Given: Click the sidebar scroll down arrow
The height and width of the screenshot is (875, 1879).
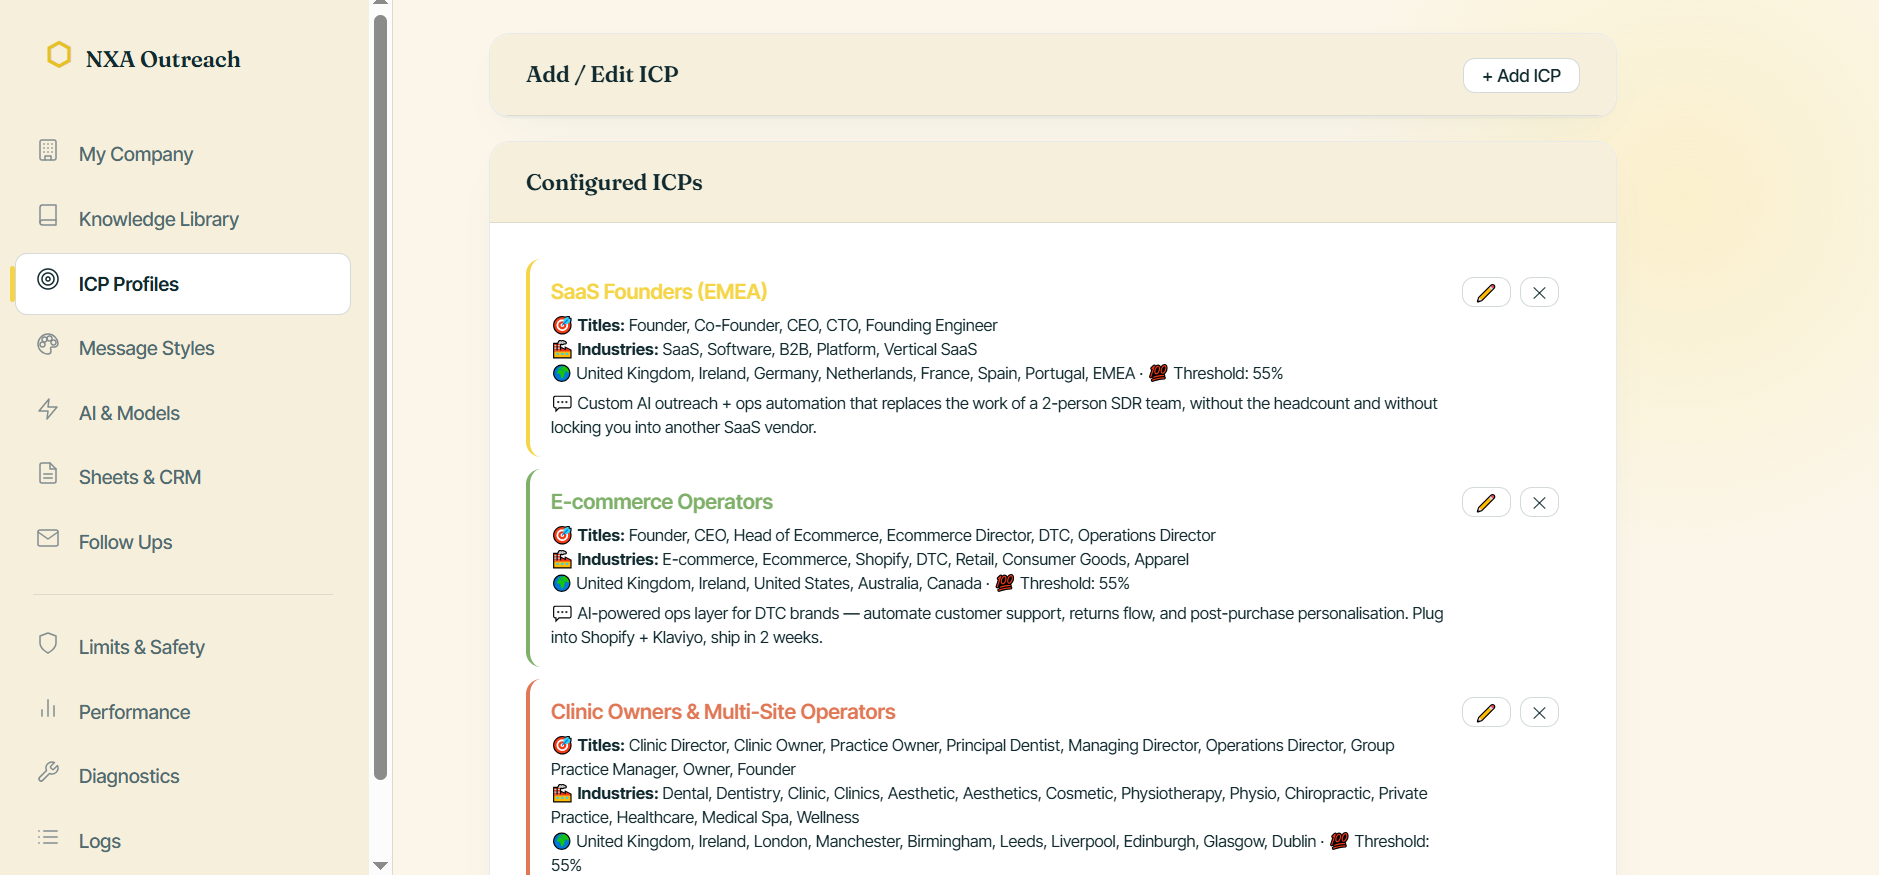Looking at the screenshot, I should coord(380,865).
